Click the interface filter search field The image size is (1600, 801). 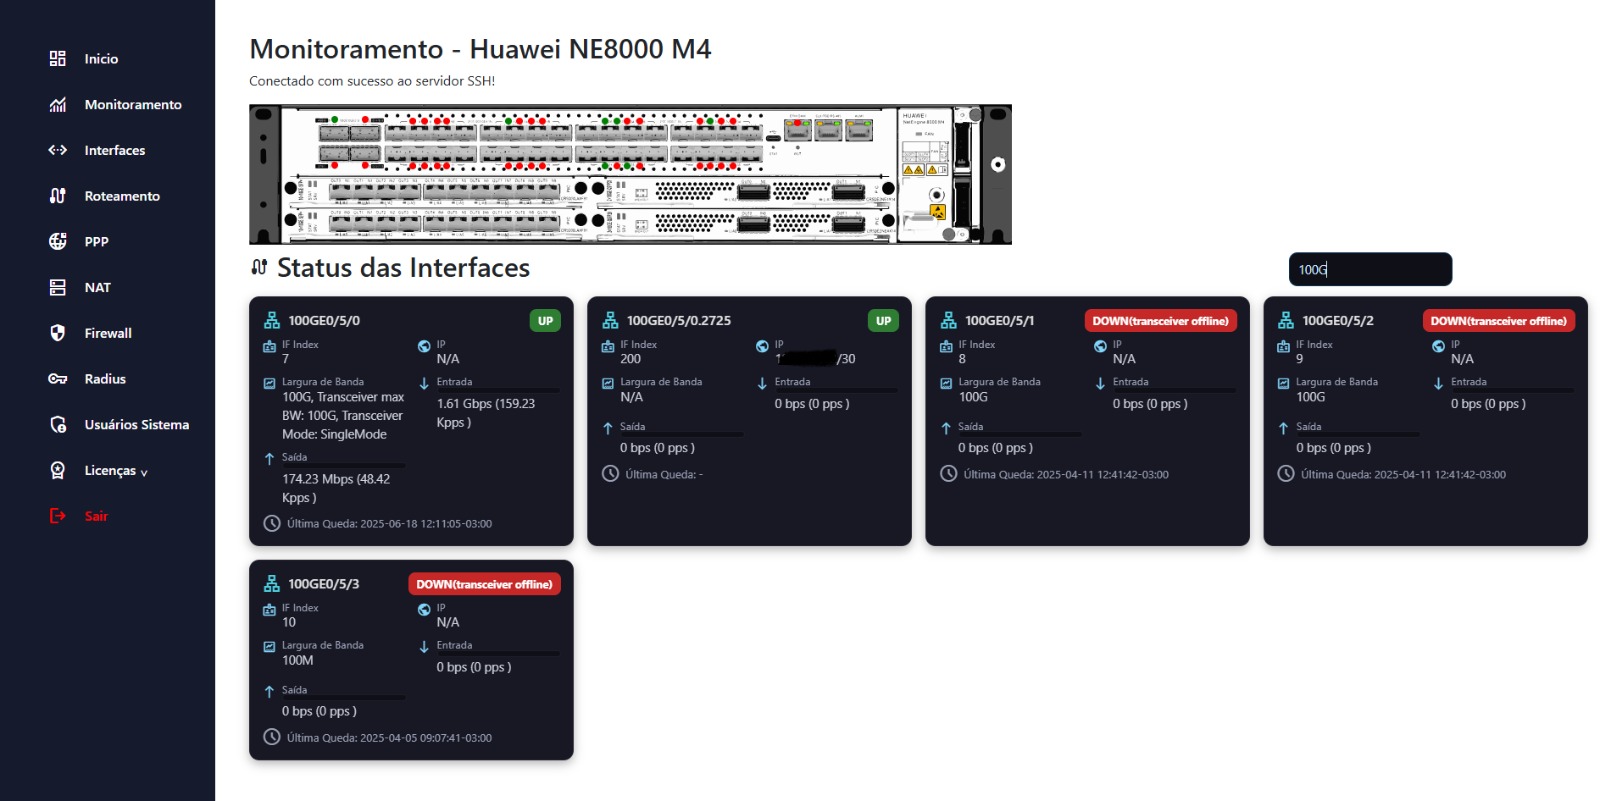click(x=1370, y=269)
